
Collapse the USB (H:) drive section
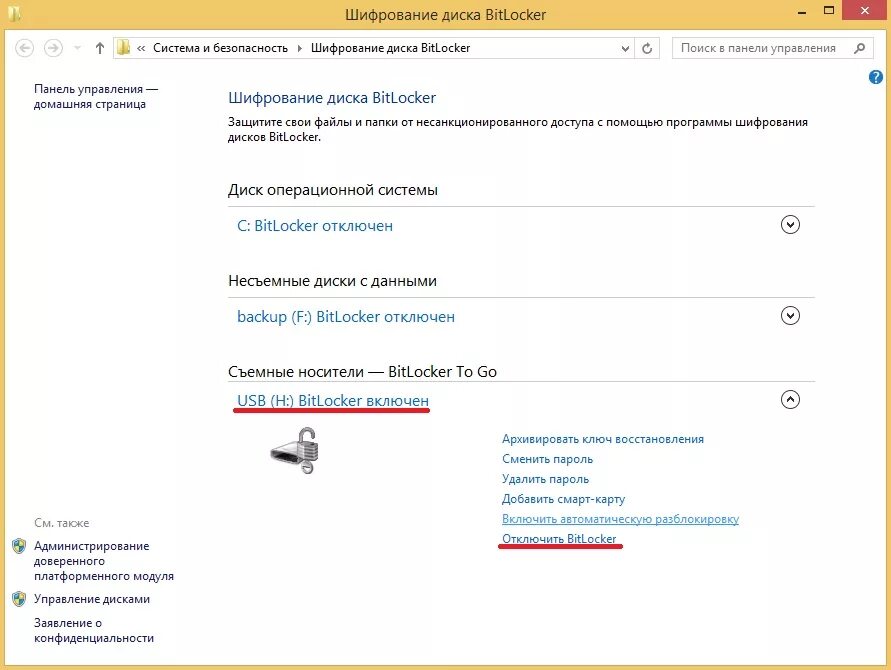tap(790, 399)
